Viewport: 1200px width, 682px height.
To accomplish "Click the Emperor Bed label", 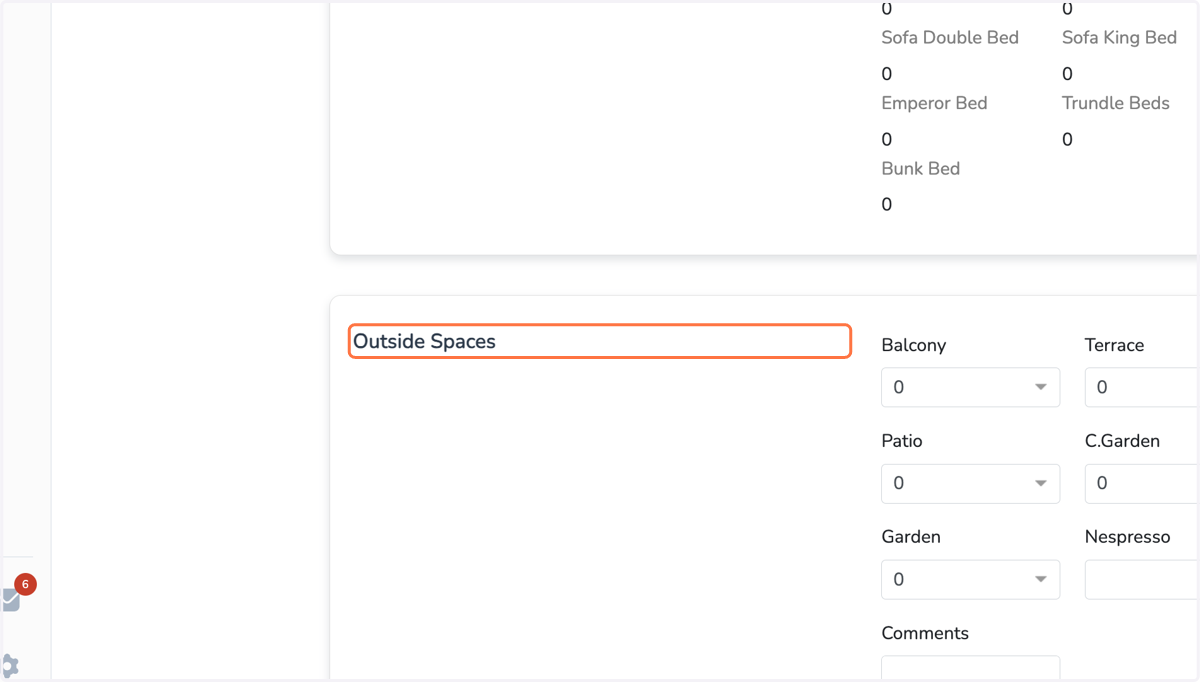I will [x=934, y=103].
